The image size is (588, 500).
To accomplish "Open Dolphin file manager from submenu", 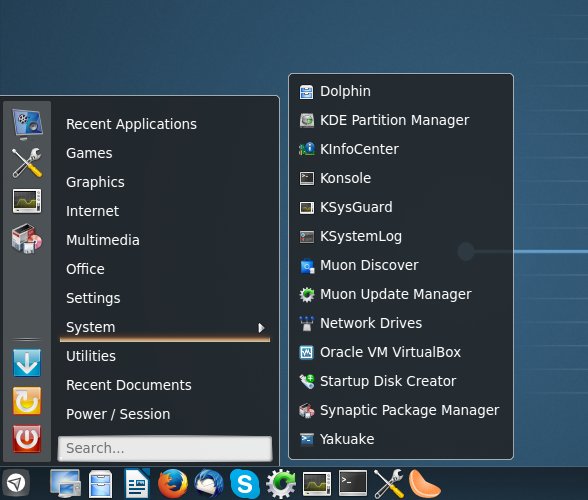I will pyautogui.click(x=401, y=92).
